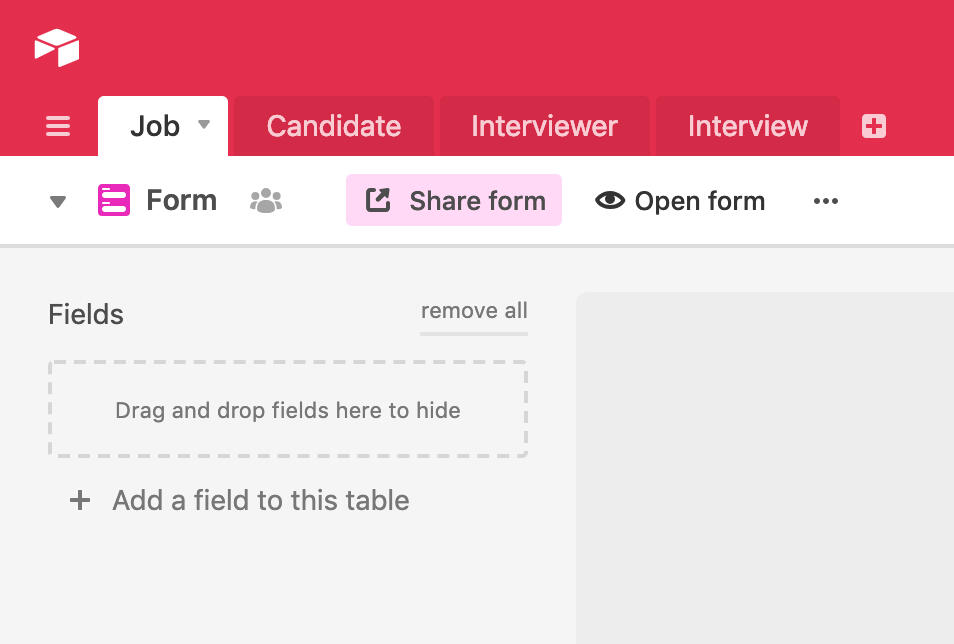This screenshot has width=954, height=644.
Task: Open the collaborators people icon
Action: [x=266, y=201]
